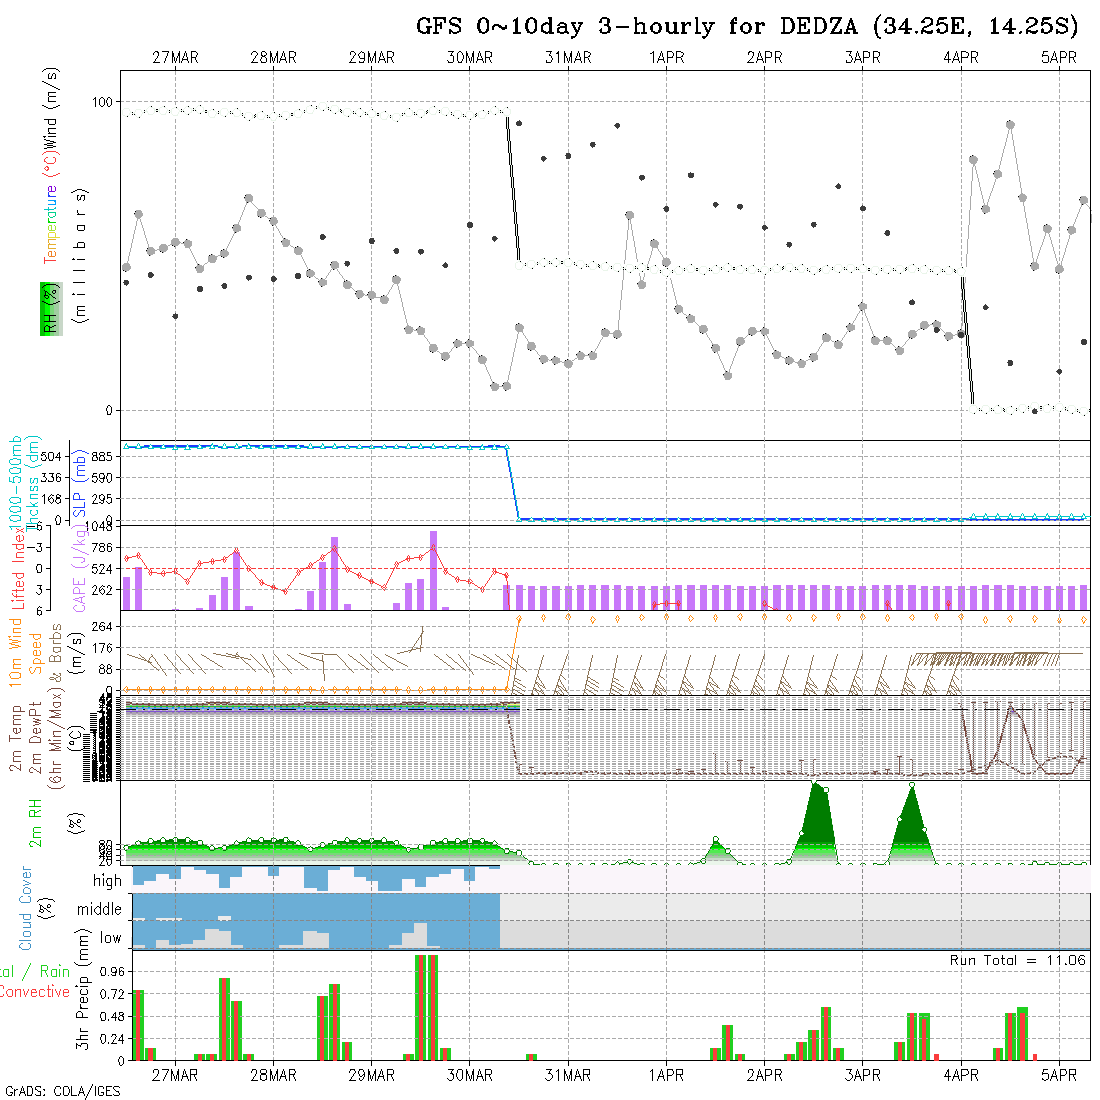1100x1100 pixels.
Task: Click the GrADS: COLA/IGES credit text
Action: click(x=62, y=1091)
